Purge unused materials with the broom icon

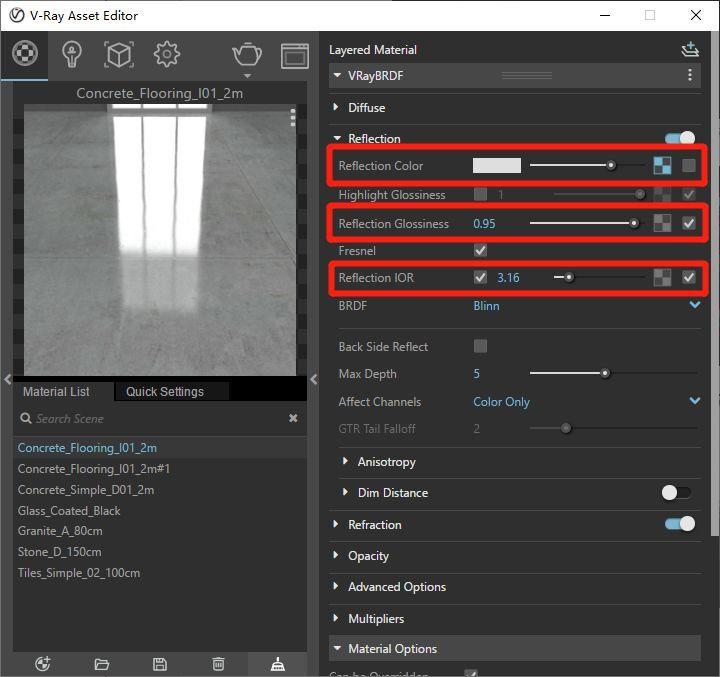point(278,664)
